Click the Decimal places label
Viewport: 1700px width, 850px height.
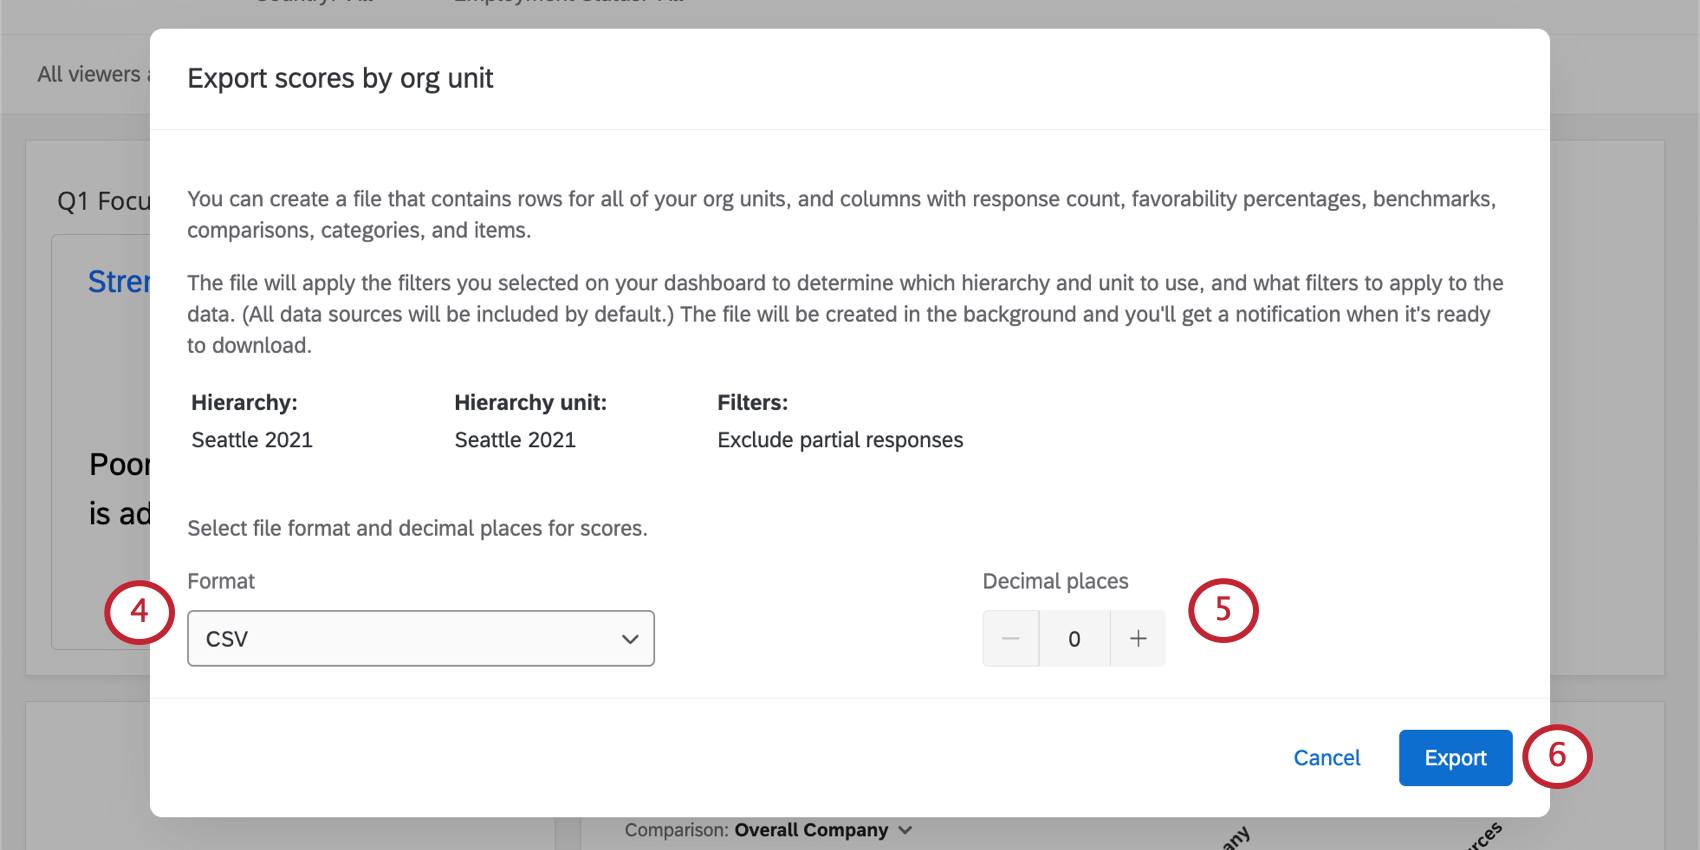coord(1055,581)
